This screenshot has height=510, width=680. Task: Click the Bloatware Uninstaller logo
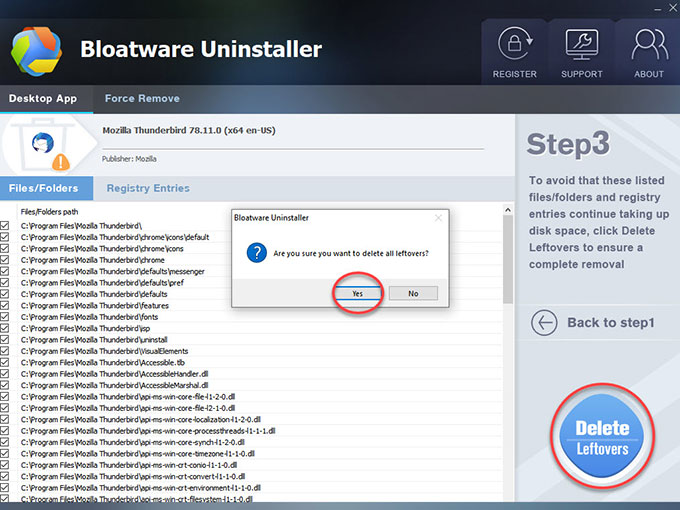point(36,51)
